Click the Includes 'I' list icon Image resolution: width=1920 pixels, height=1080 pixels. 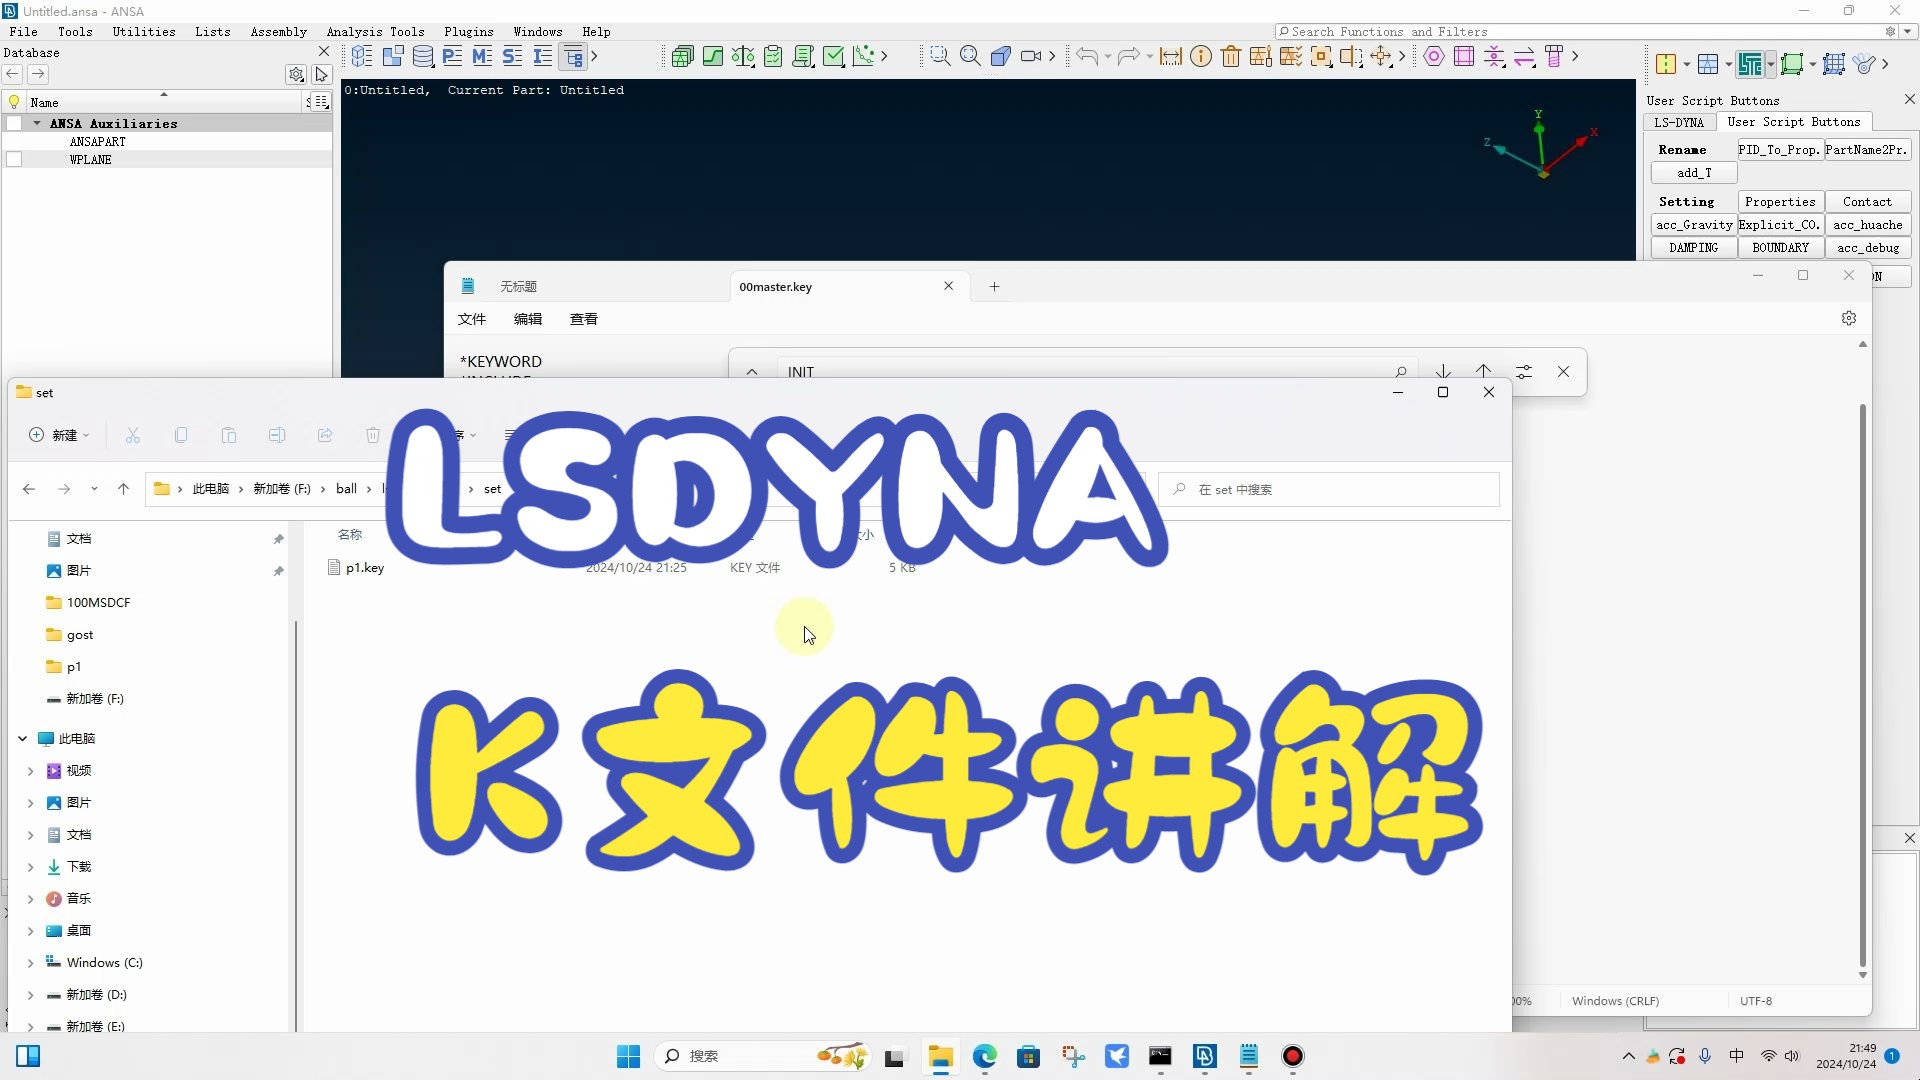[x=543, y=56]
